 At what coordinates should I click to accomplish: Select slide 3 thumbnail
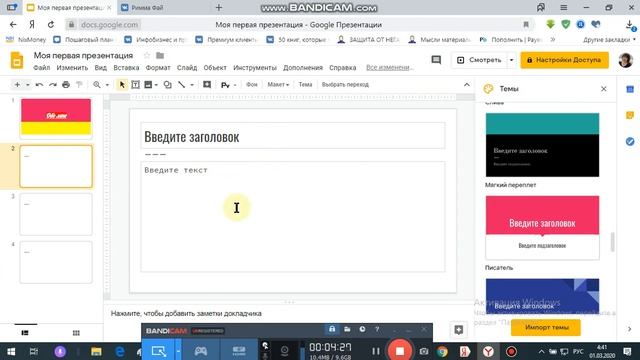coord(56,214)
